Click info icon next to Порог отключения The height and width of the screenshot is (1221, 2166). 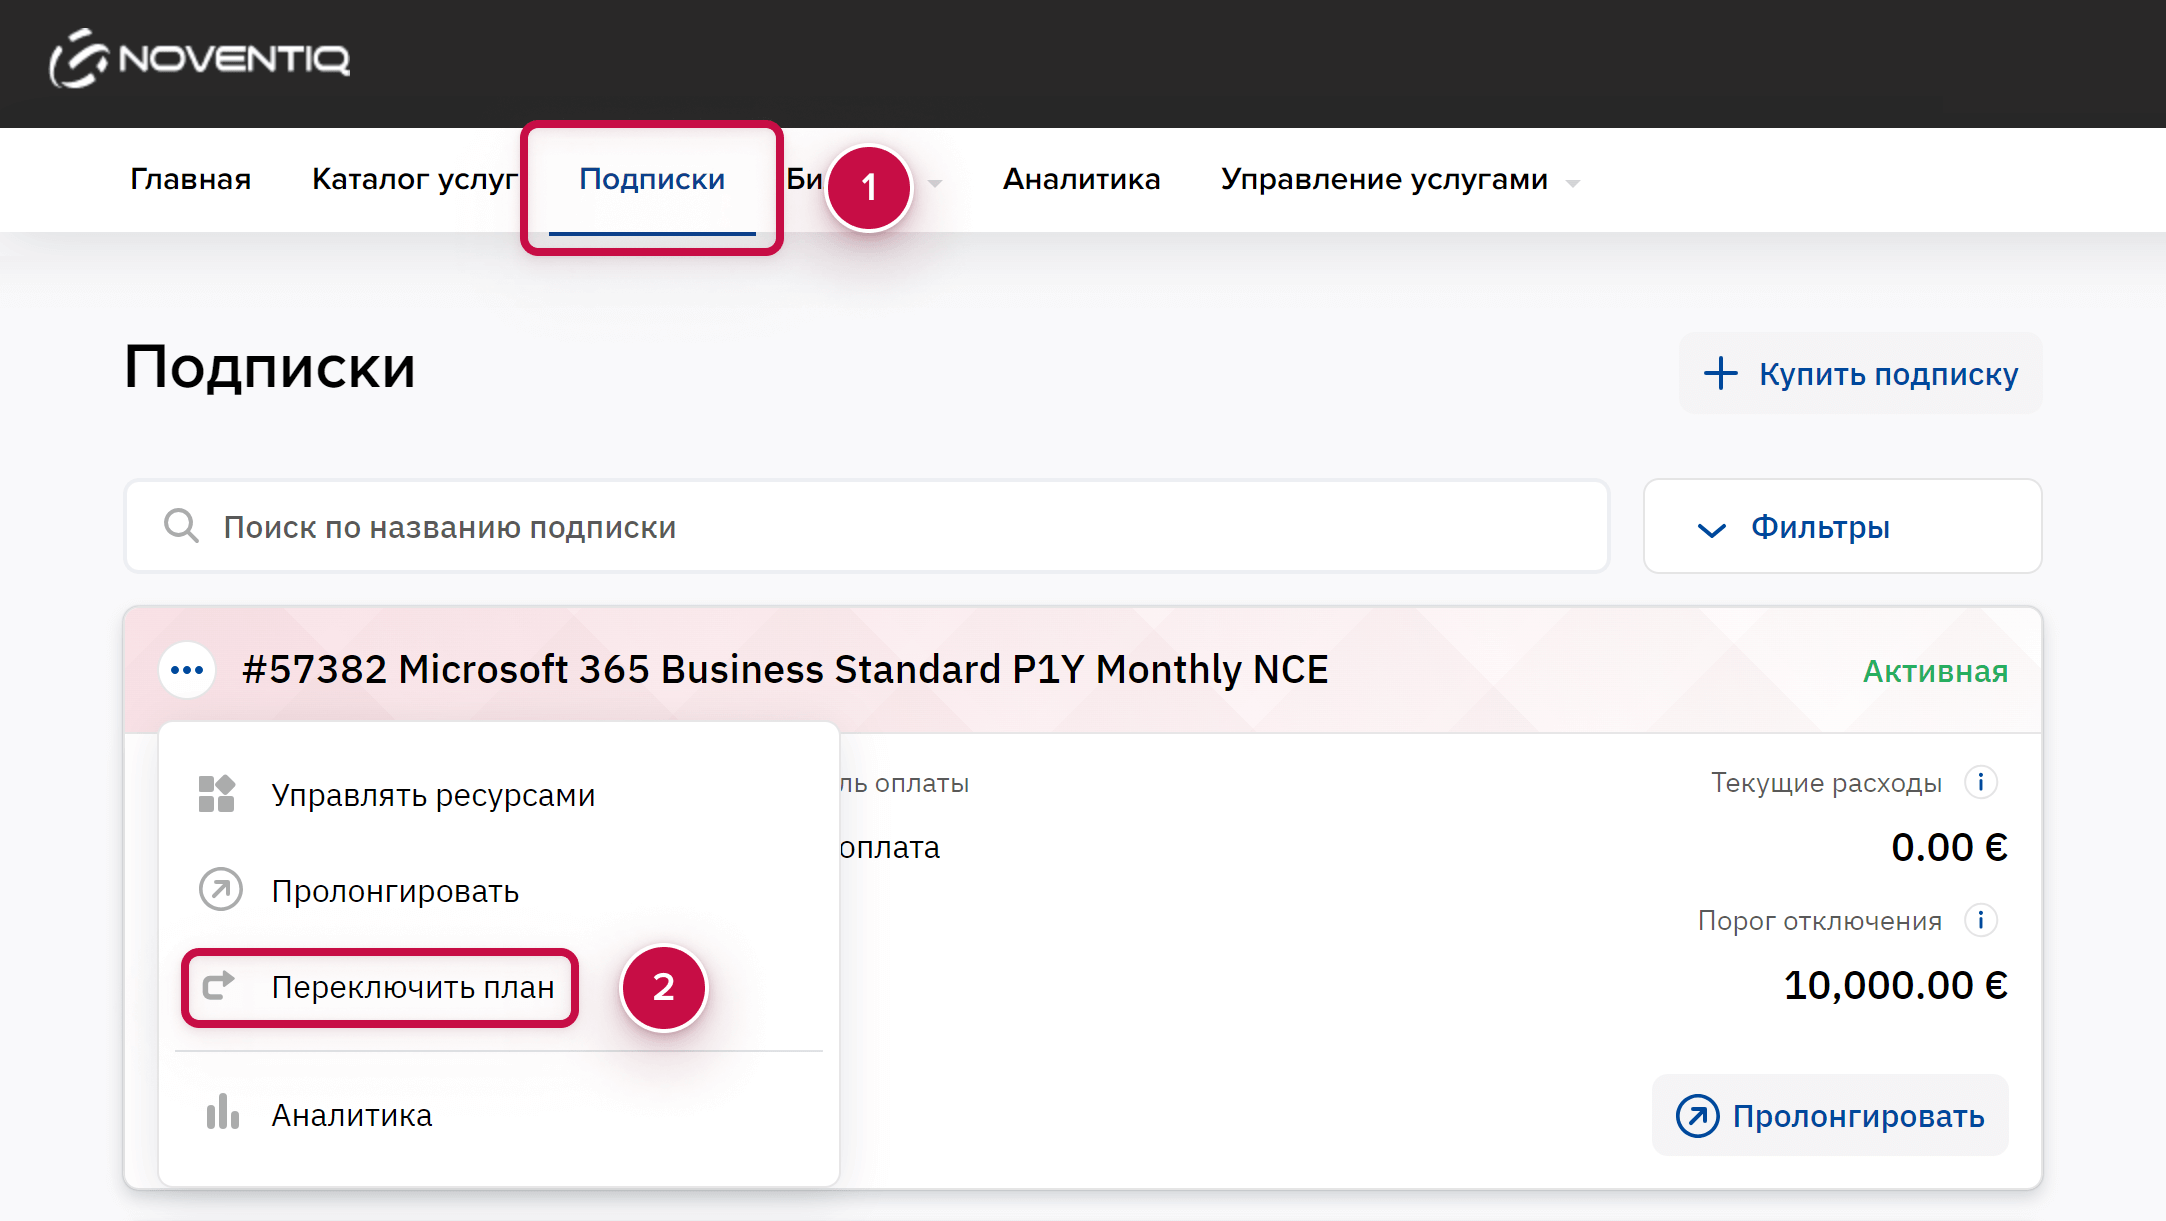[x=1980, y=920]
